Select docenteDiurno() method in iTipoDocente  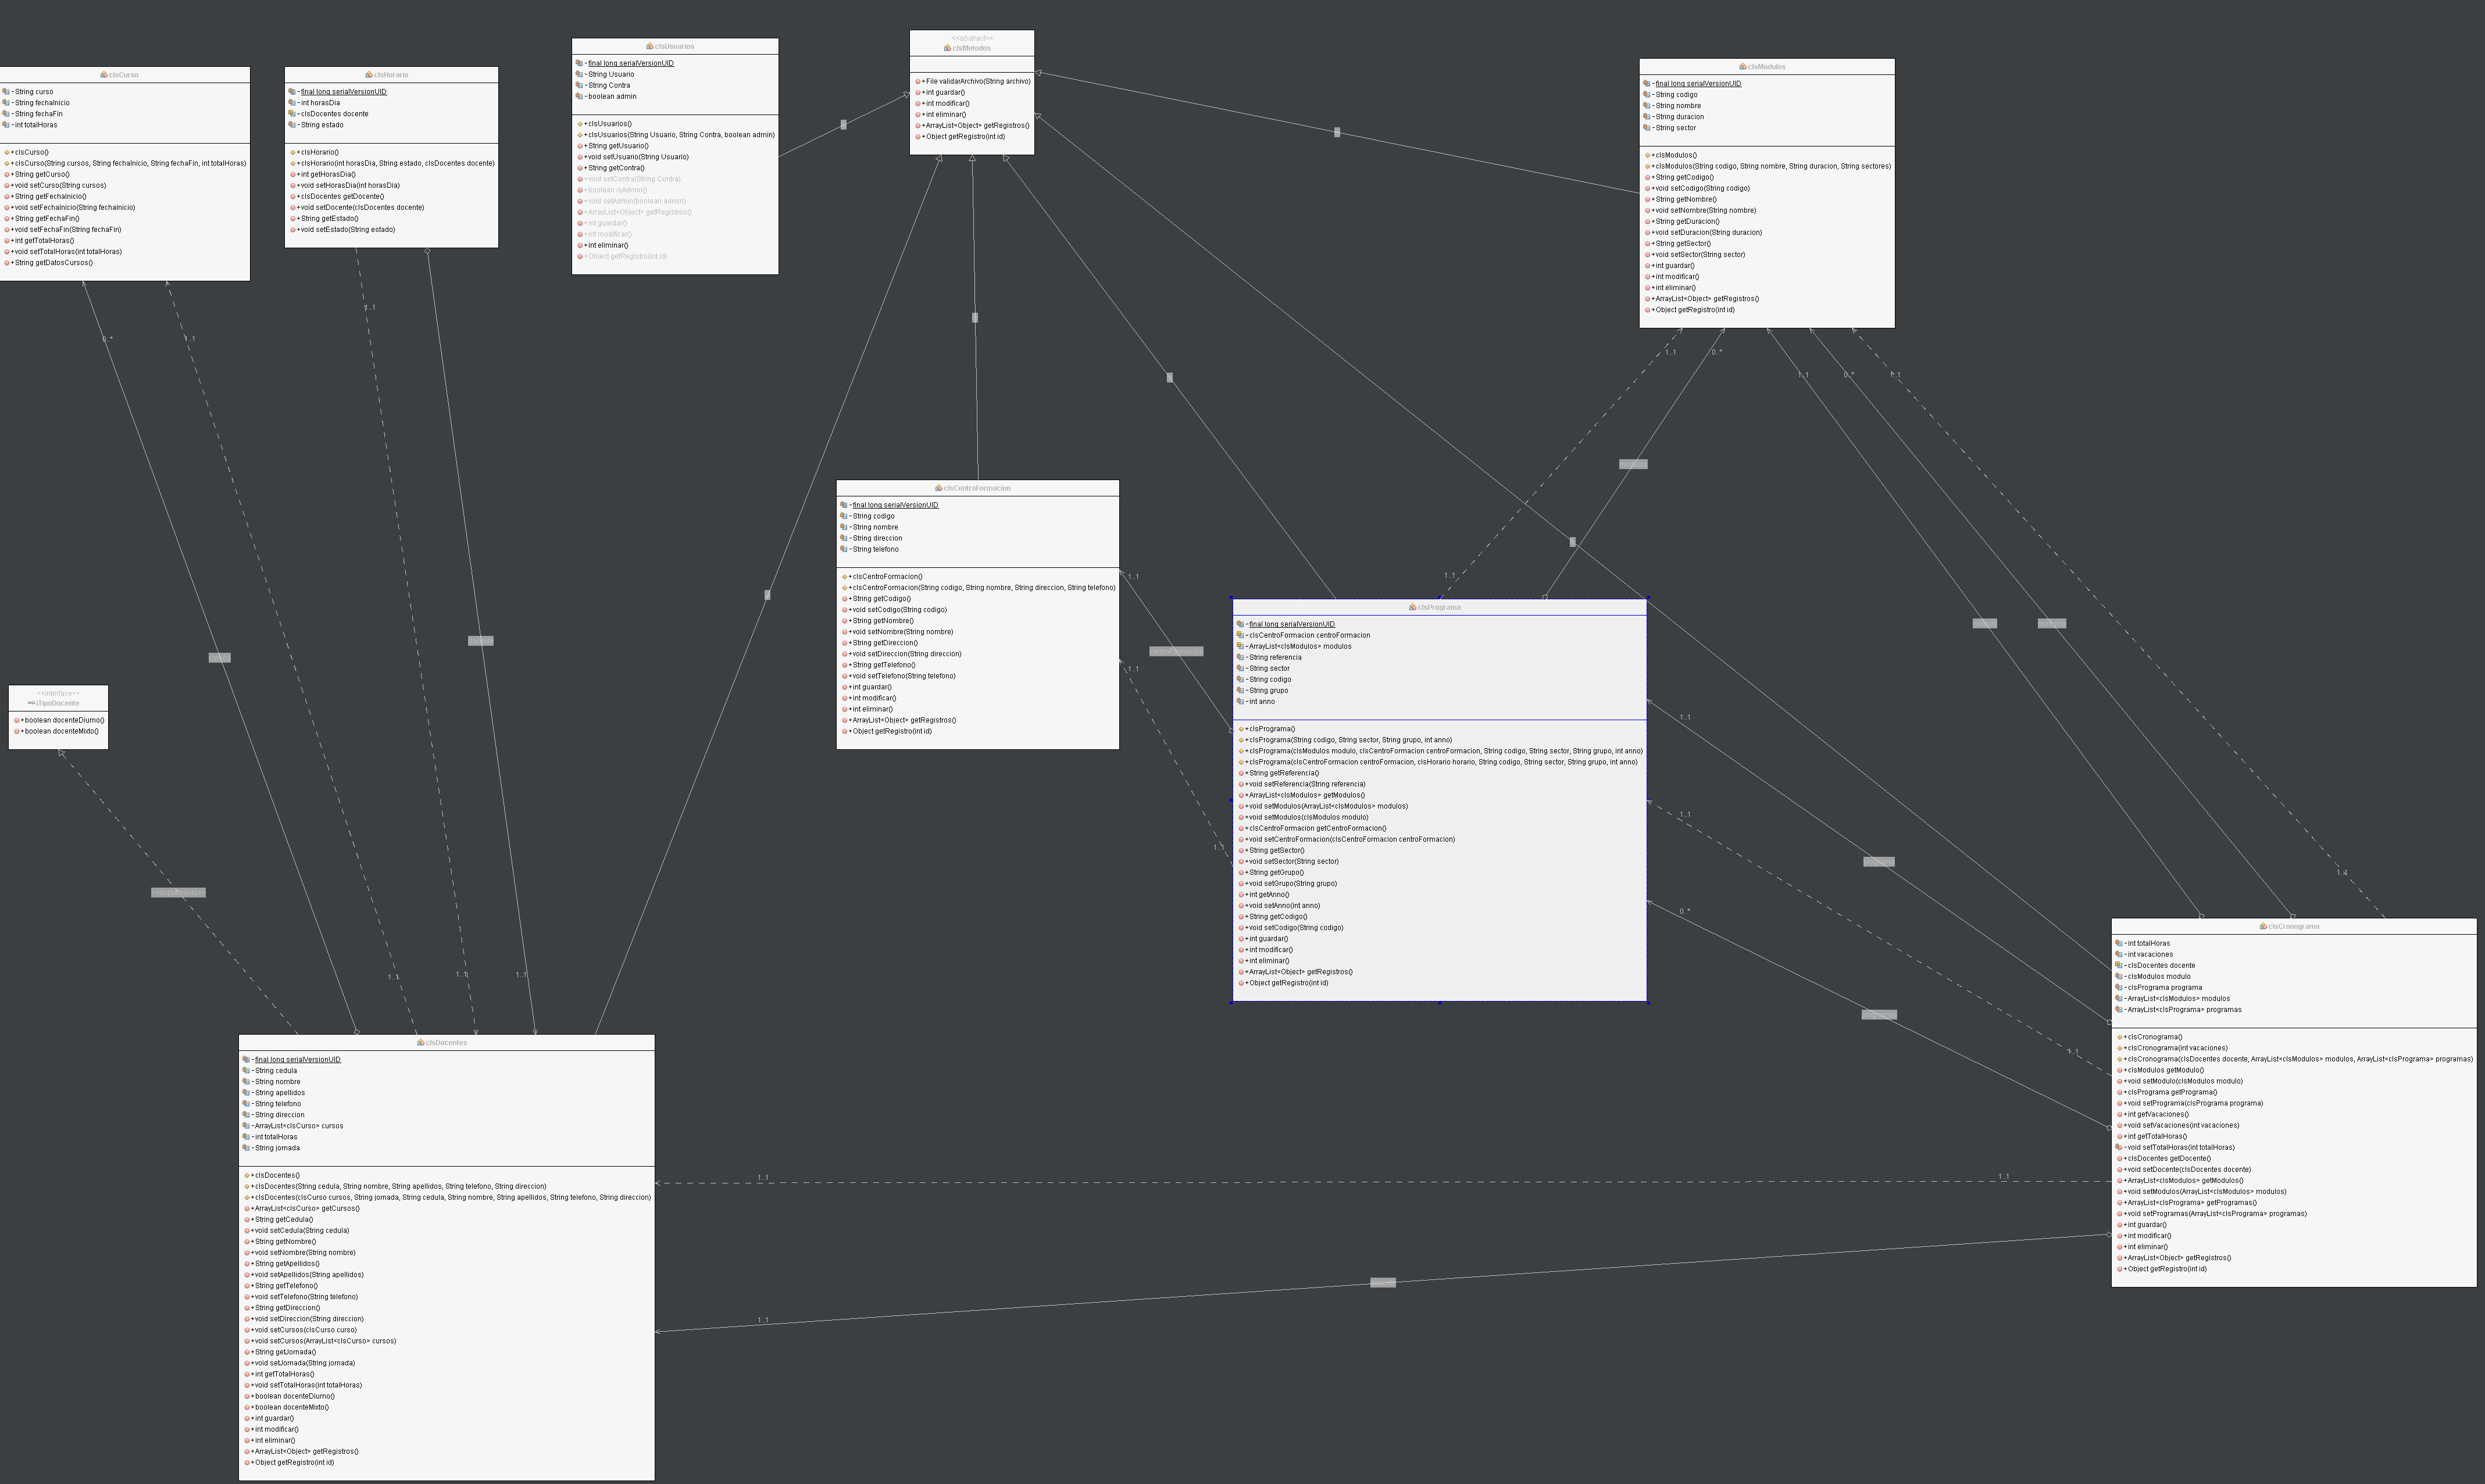(62, 720)
